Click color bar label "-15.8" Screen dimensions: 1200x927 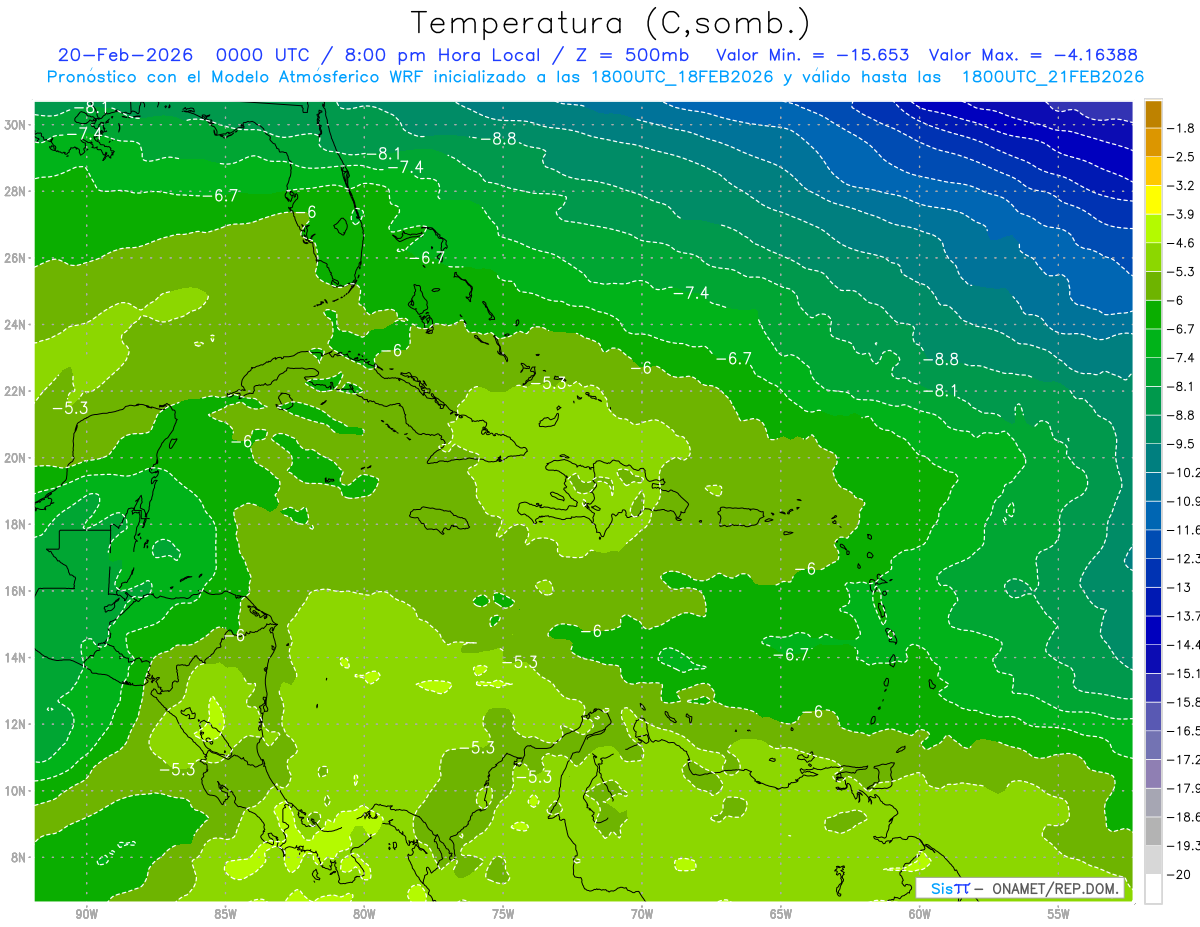pos(1183,702)
